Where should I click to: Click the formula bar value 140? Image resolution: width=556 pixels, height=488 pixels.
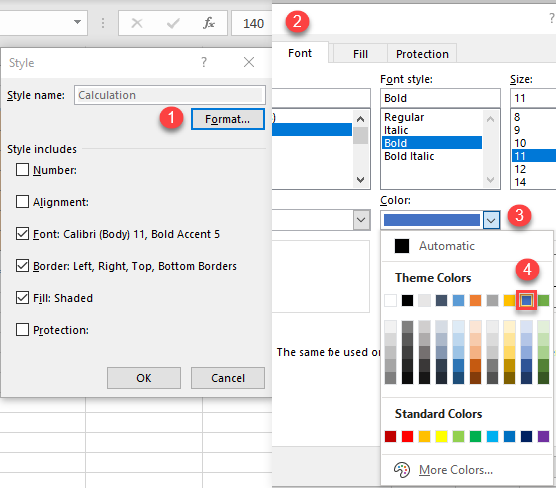(253, 23)
